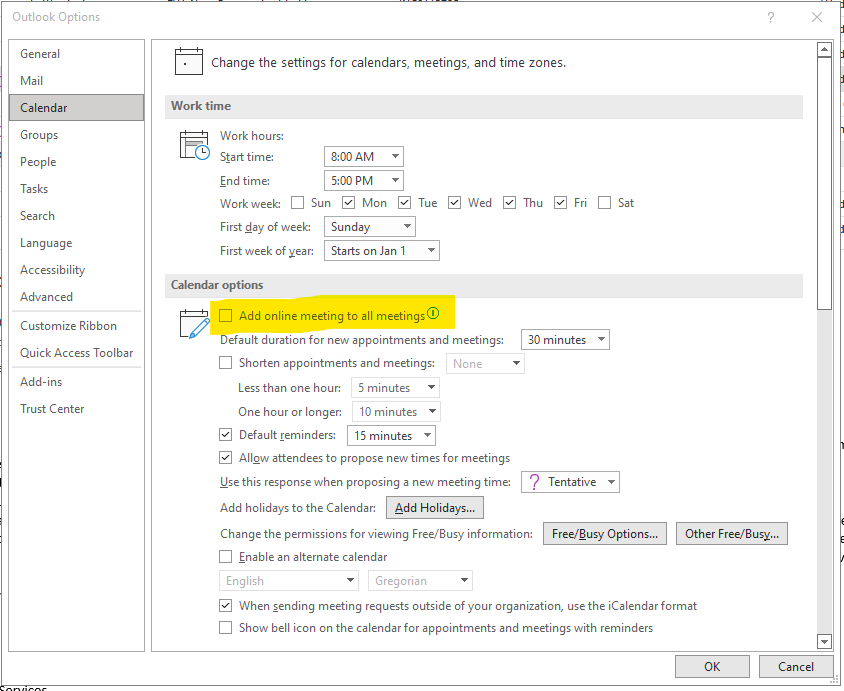844x691 pixels.
Task: Click the scrollbar up arrow
Action: (824, 47)
